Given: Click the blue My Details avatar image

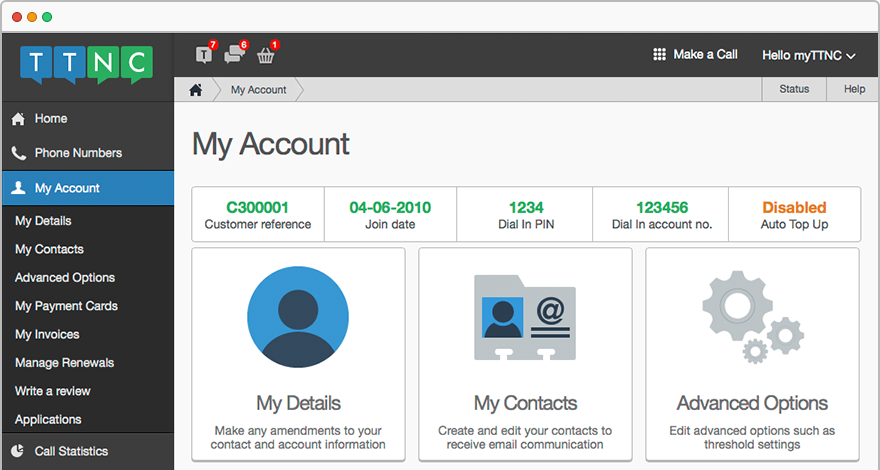Looking at the screenshot, I should [x=298, y=317].
